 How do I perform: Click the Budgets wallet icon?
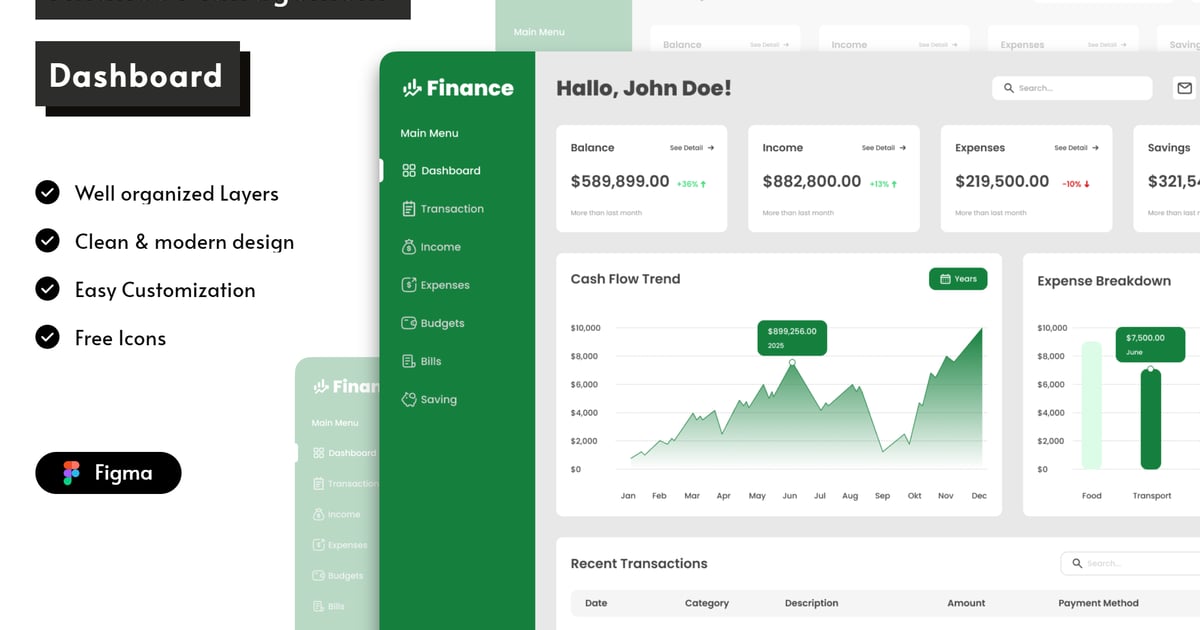(408, 323)
